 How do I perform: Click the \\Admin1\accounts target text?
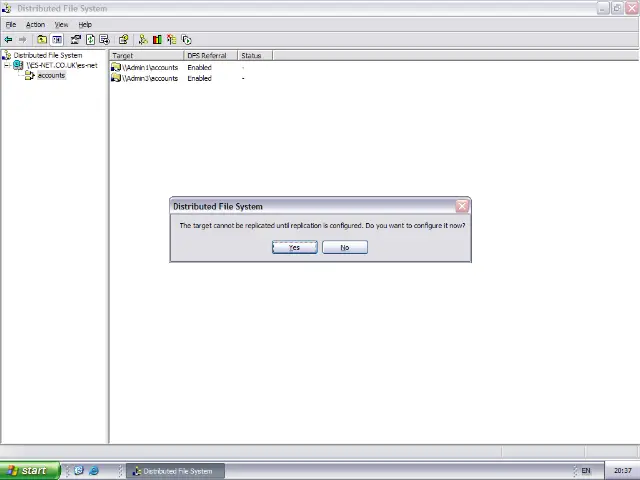(150, 67)
